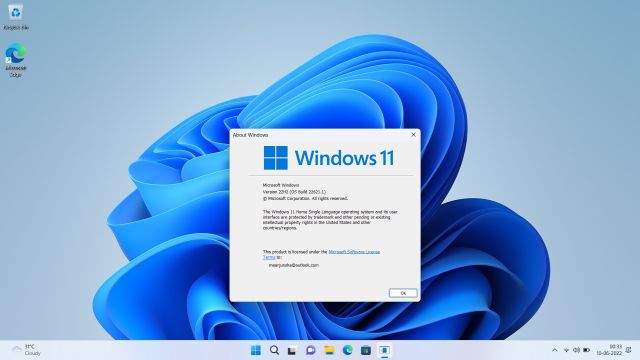Launch File Explorer from the taskbar

tap(329, 350)
